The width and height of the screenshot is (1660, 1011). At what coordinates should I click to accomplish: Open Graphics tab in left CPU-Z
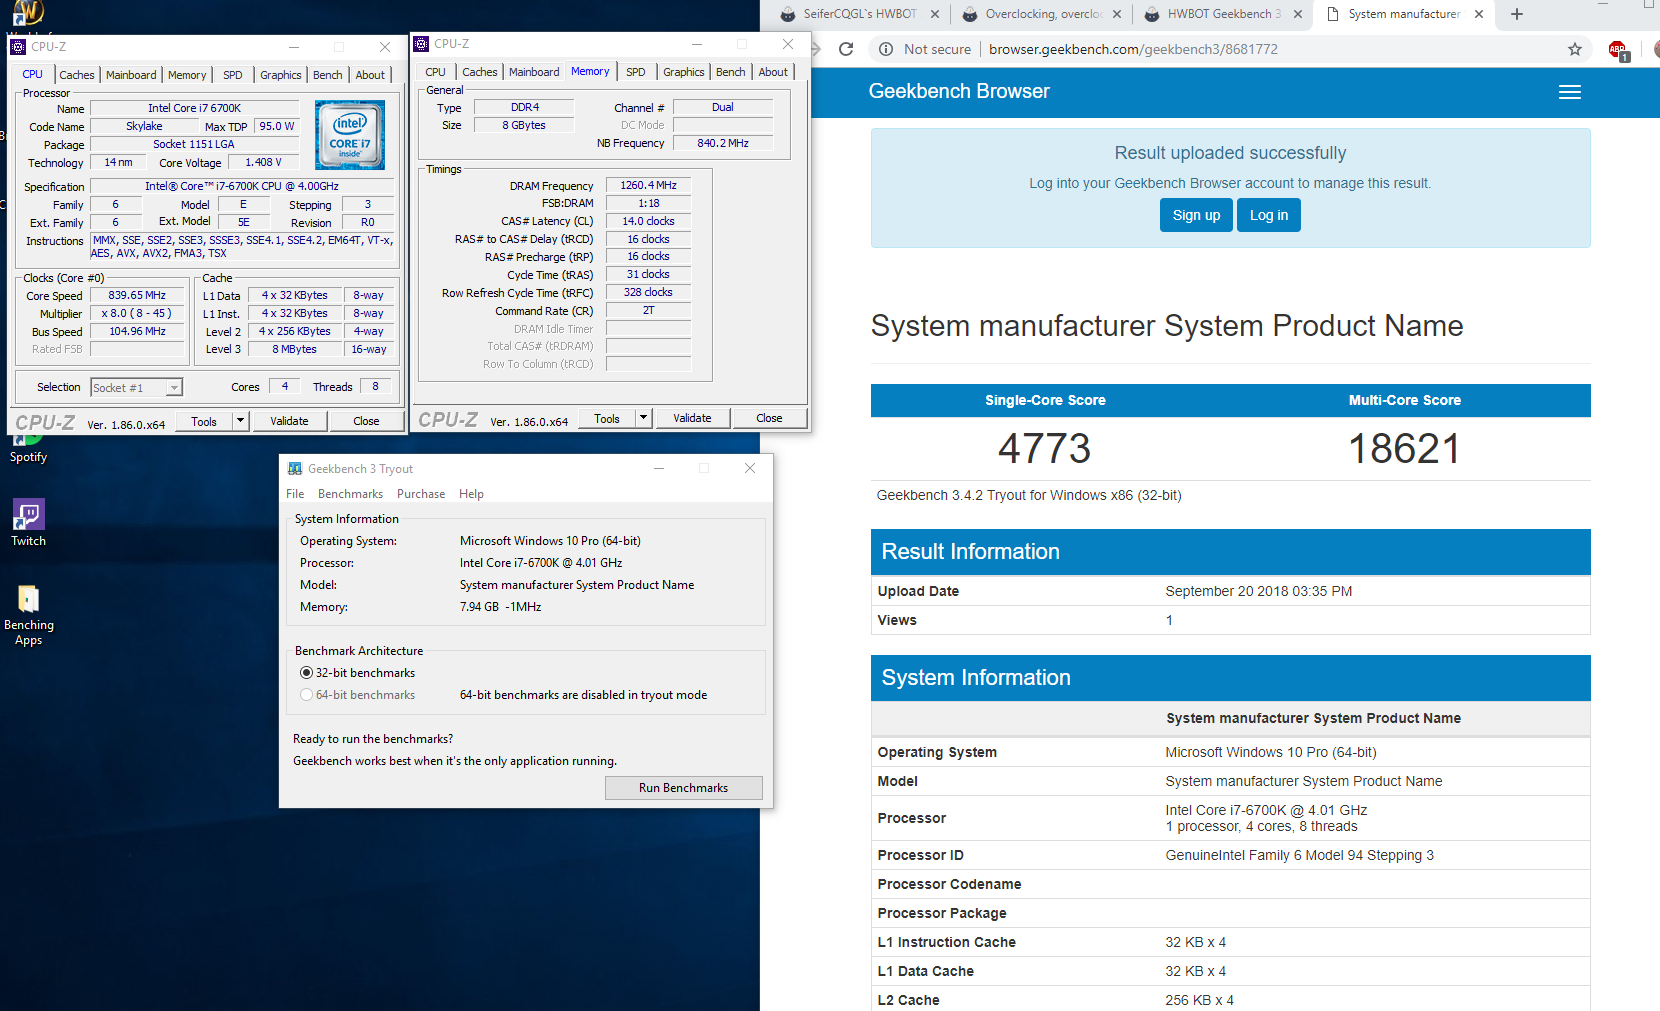(281, 75)
